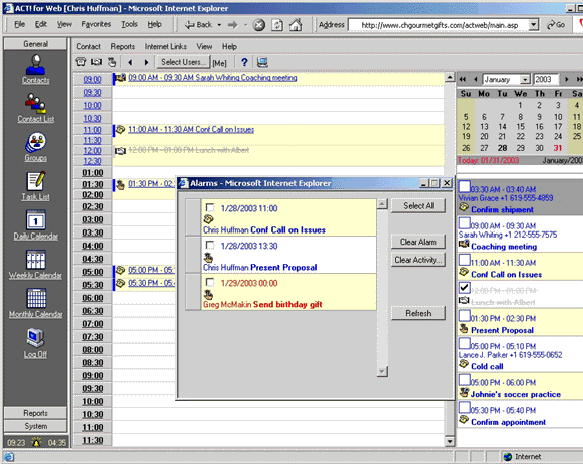
Task: Click the browser Home icon
Action: click(296, 25)
